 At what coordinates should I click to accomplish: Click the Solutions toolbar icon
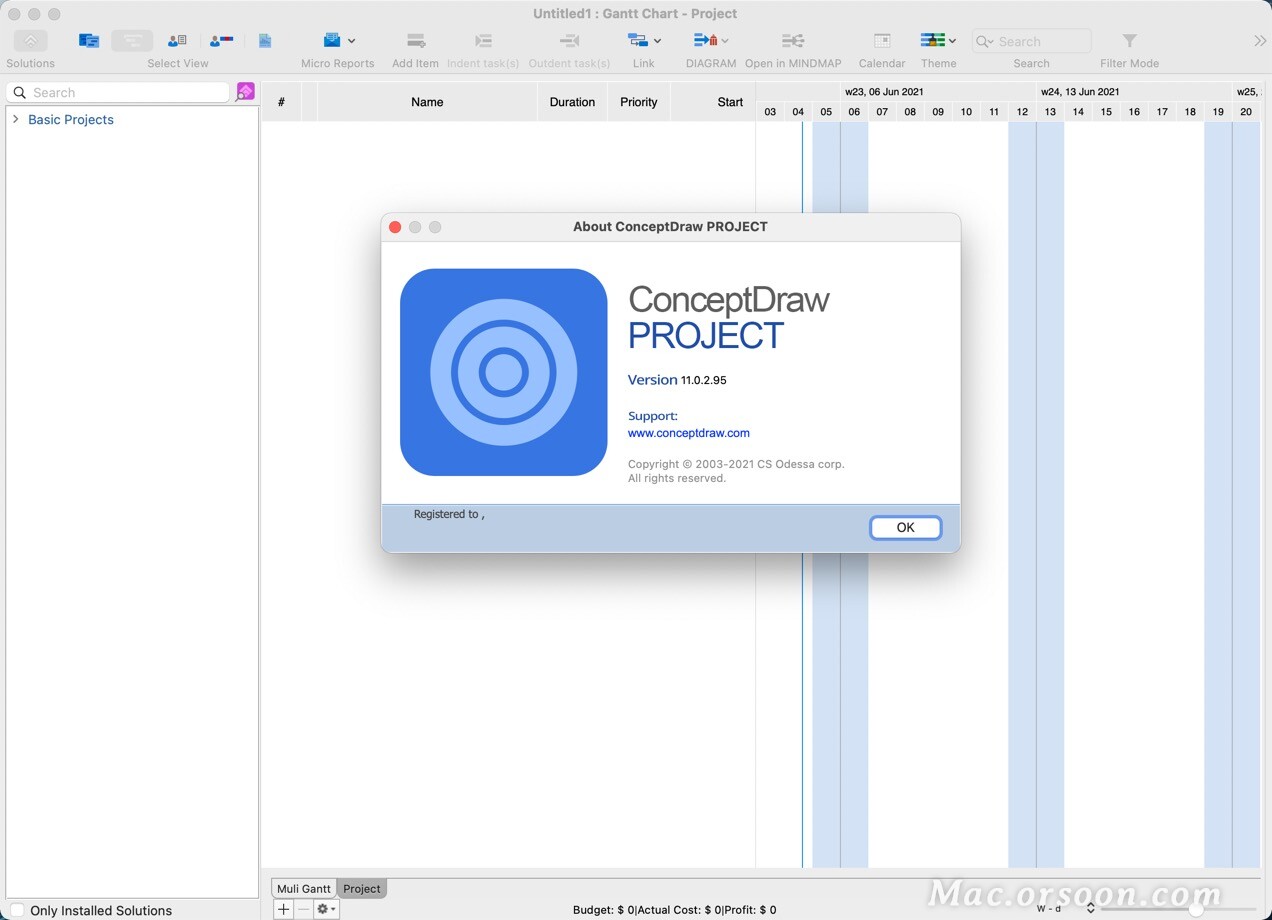coord(30,41)
